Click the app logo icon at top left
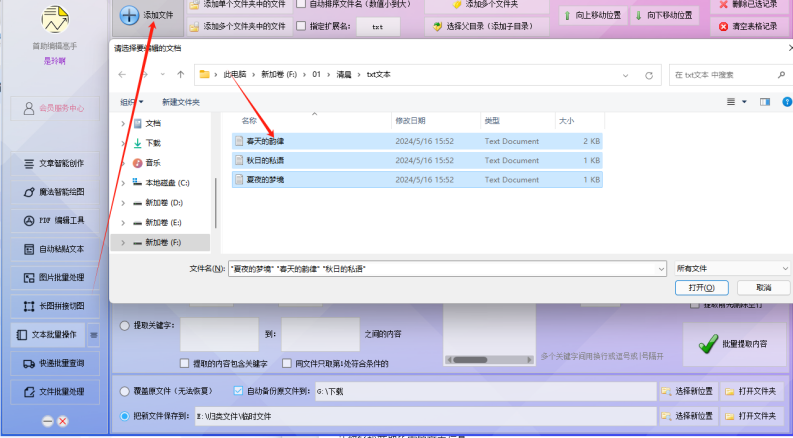This screenshot has height=438, width=793. point(55,19)
